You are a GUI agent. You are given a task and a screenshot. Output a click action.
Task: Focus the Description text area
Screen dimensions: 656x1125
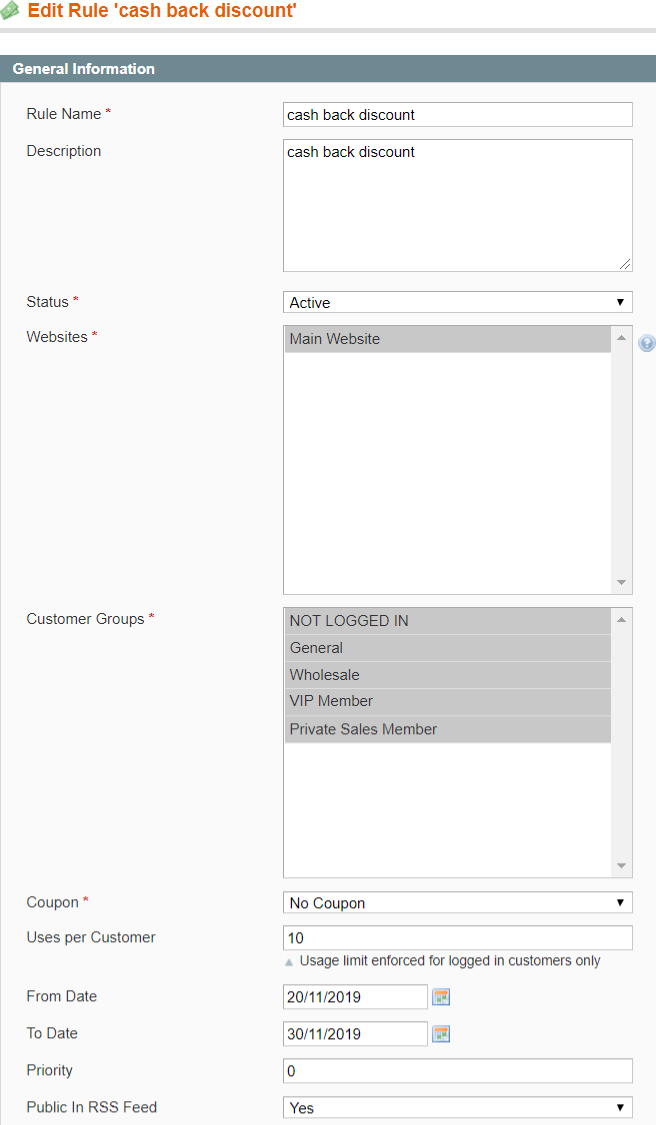[x=457, y=205]
